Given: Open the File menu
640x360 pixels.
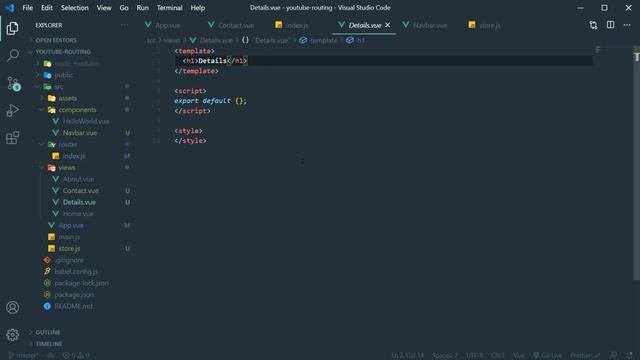Looking at the screenshot, I should [x=28, y=8].
